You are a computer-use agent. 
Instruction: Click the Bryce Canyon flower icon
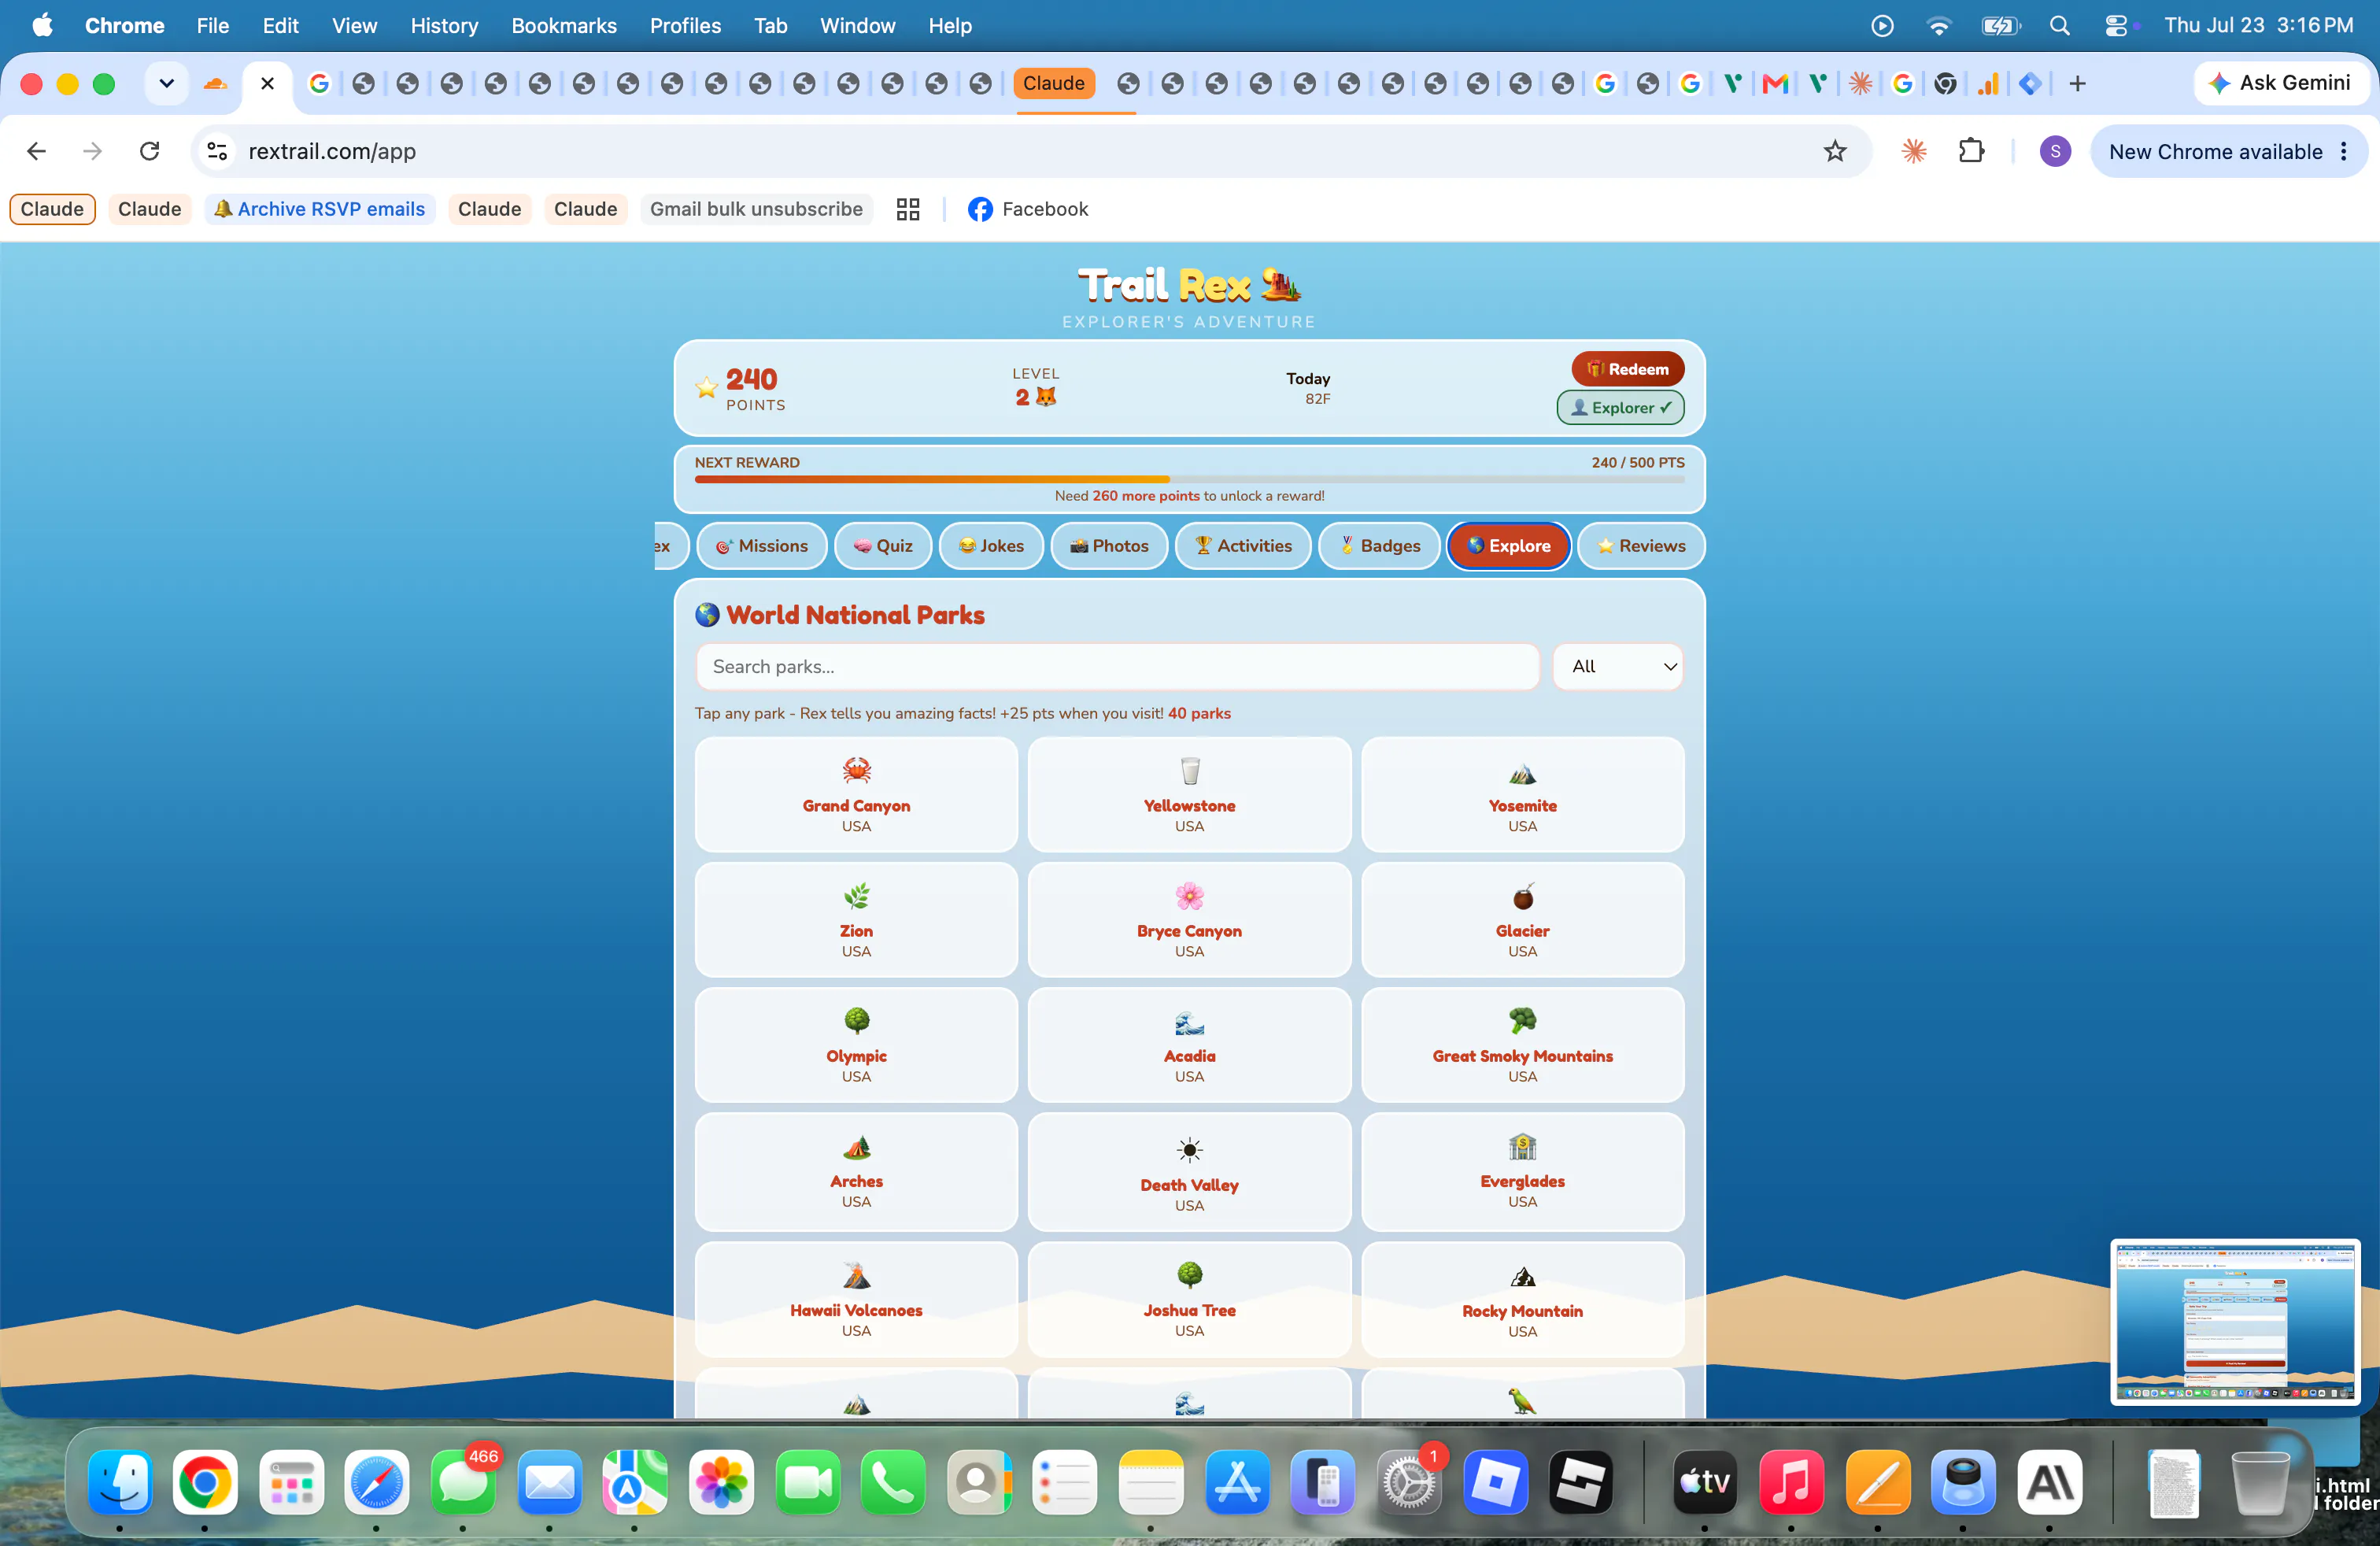pos(1189,896)
